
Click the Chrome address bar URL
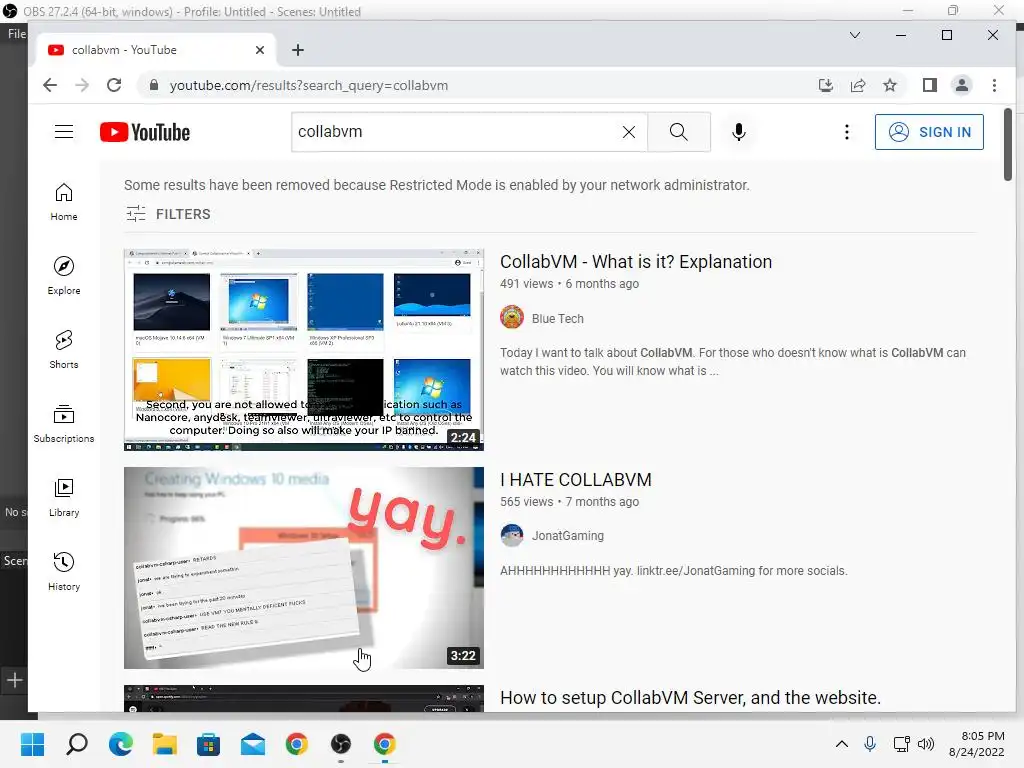click(x=309, y=86)
